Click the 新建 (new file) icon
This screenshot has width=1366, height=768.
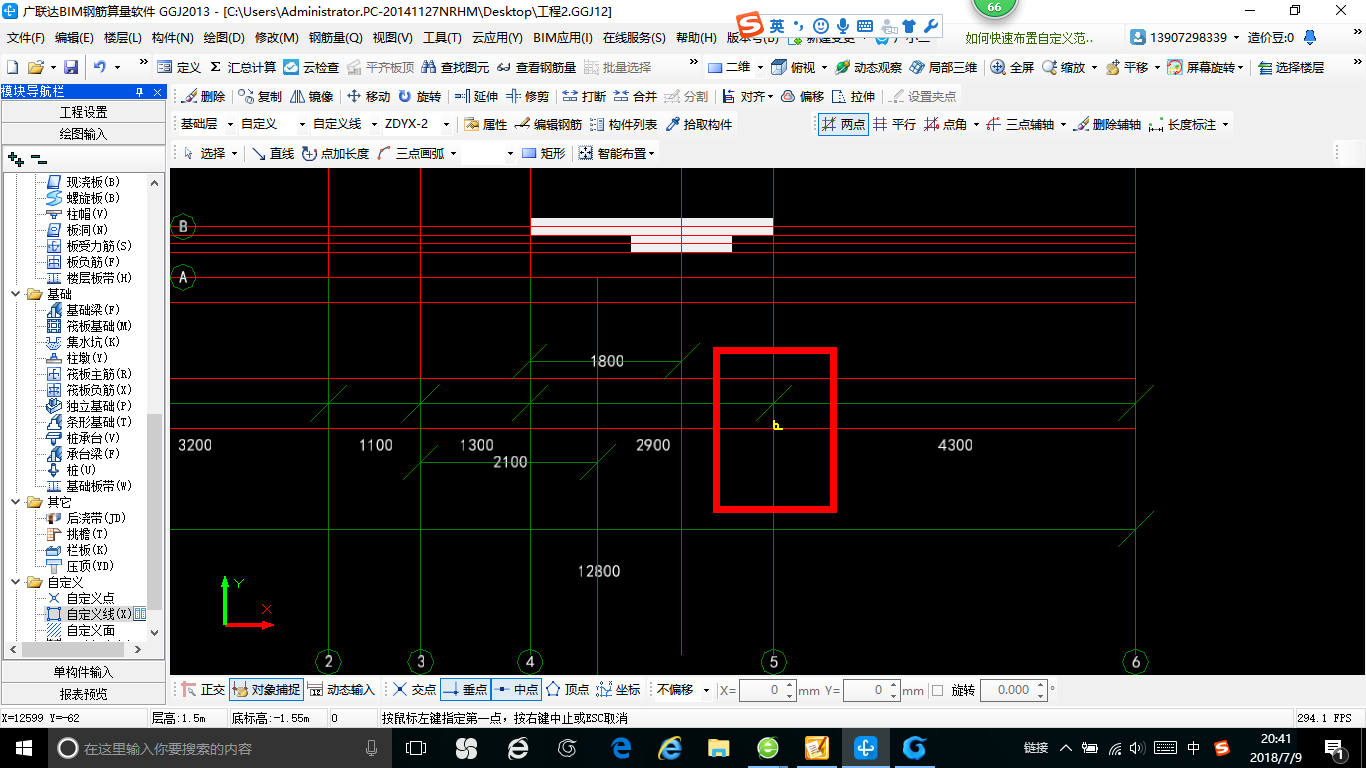(x=13, y=67)
